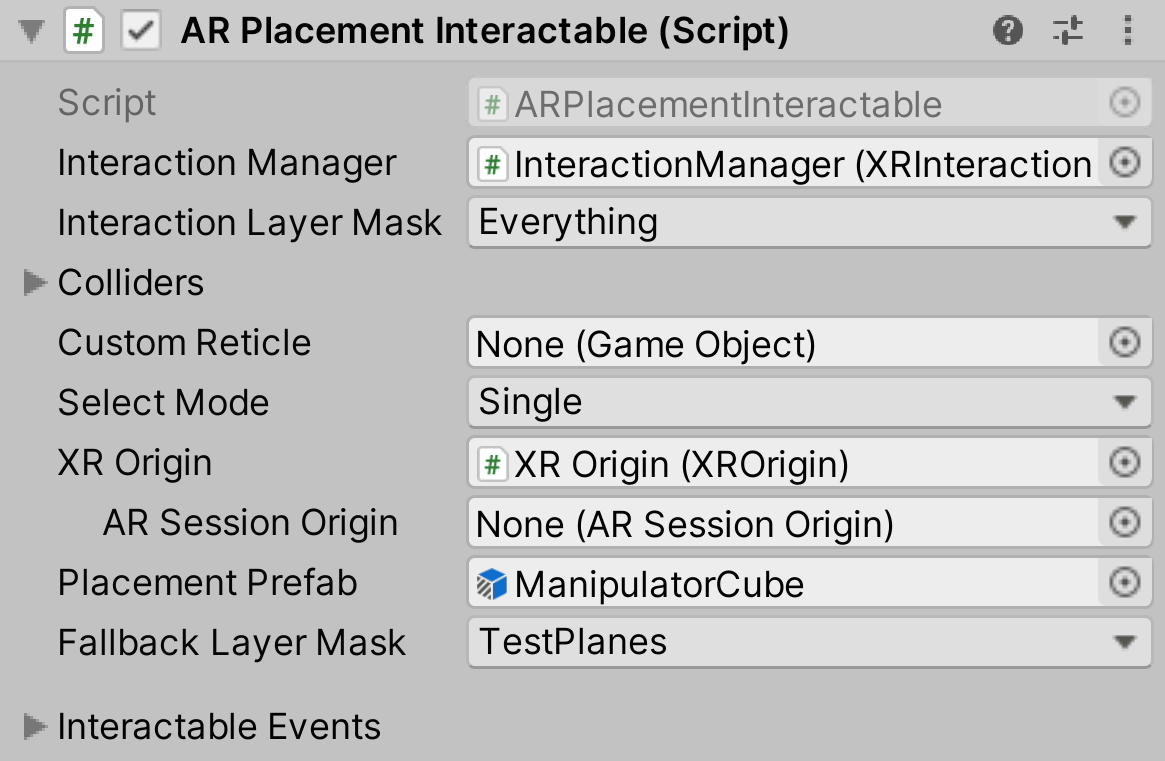Open the component presets icon
The image size is (1165, 761).
click(x=1068, y=31)
